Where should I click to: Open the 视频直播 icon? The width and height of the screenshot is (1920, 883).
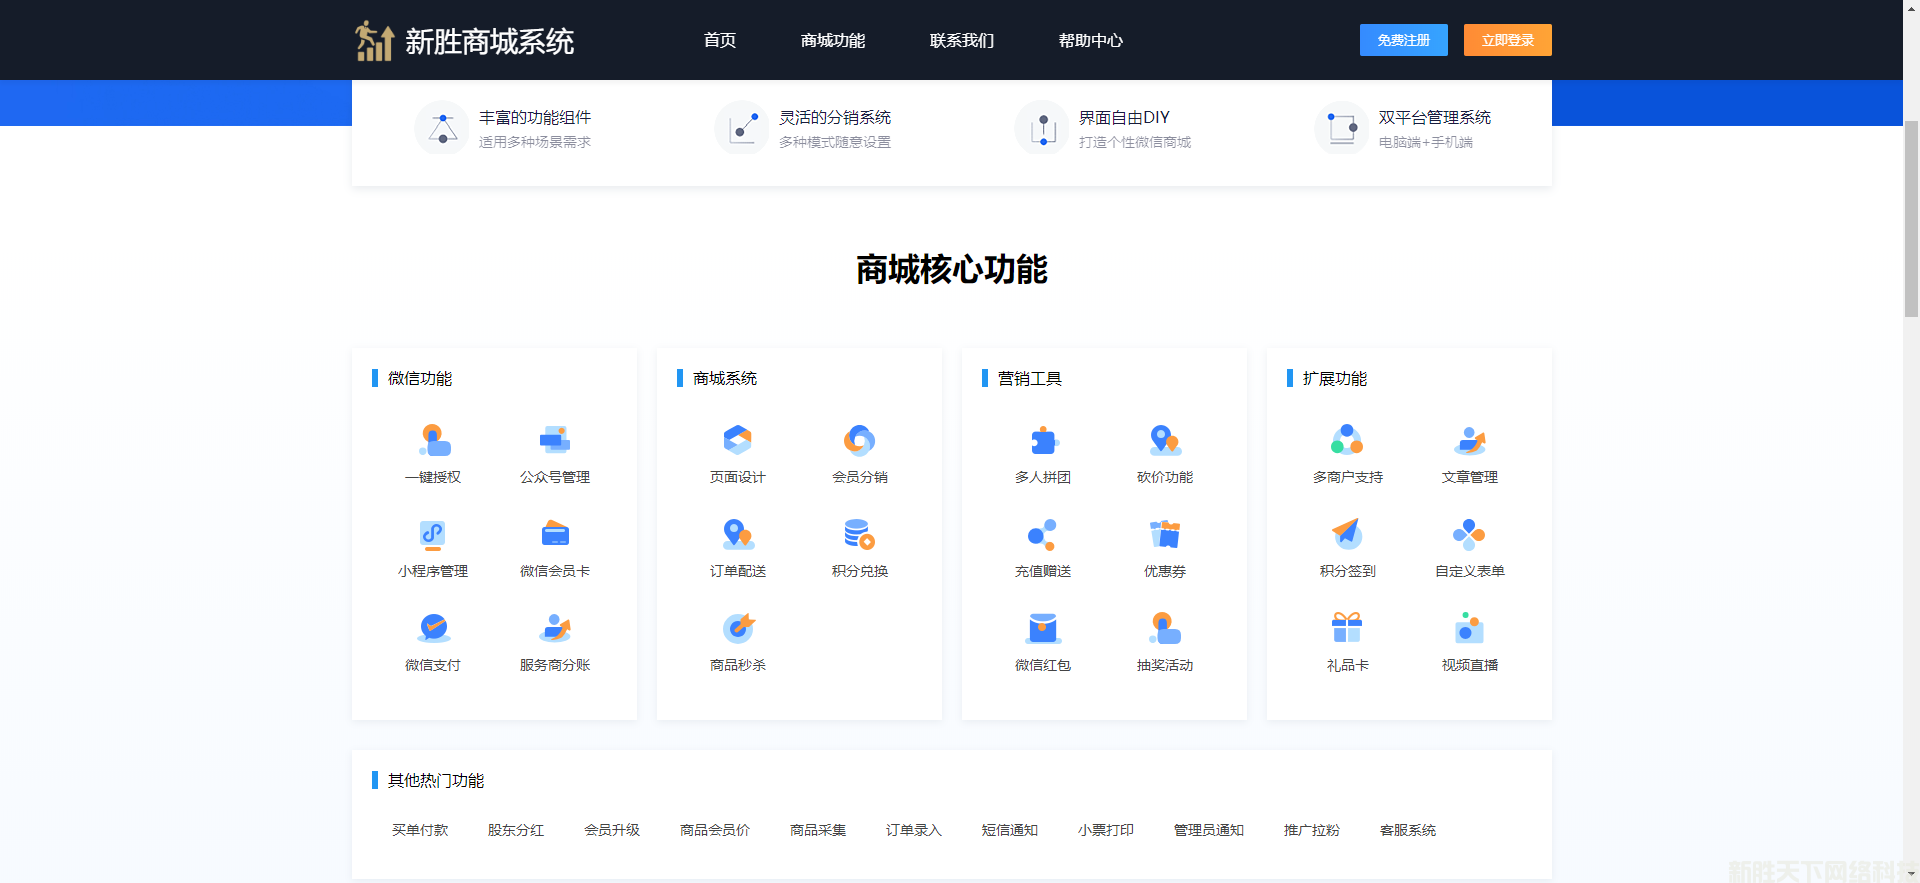(1469, 628)
